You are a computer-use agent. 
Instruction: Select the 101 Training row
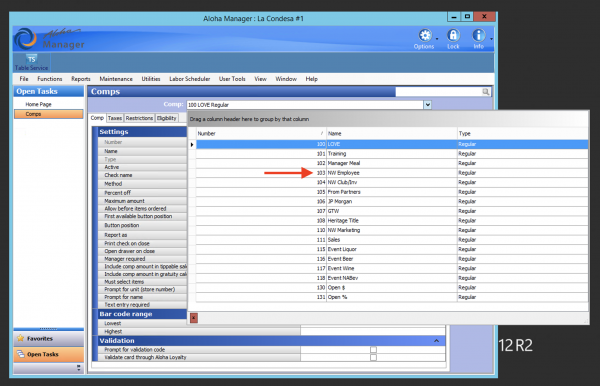(392, 154)
